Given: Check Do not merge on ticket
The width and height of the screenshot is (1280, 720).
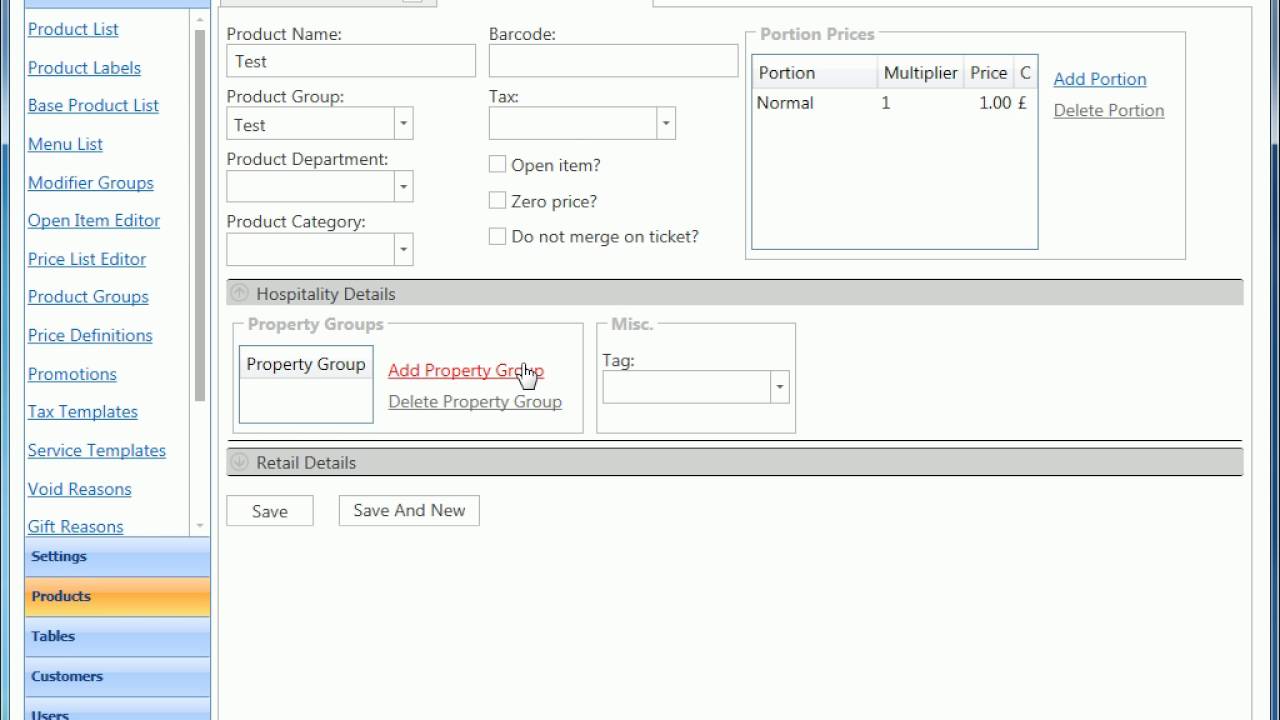Looking at the screenshot, I should (497, 236).
